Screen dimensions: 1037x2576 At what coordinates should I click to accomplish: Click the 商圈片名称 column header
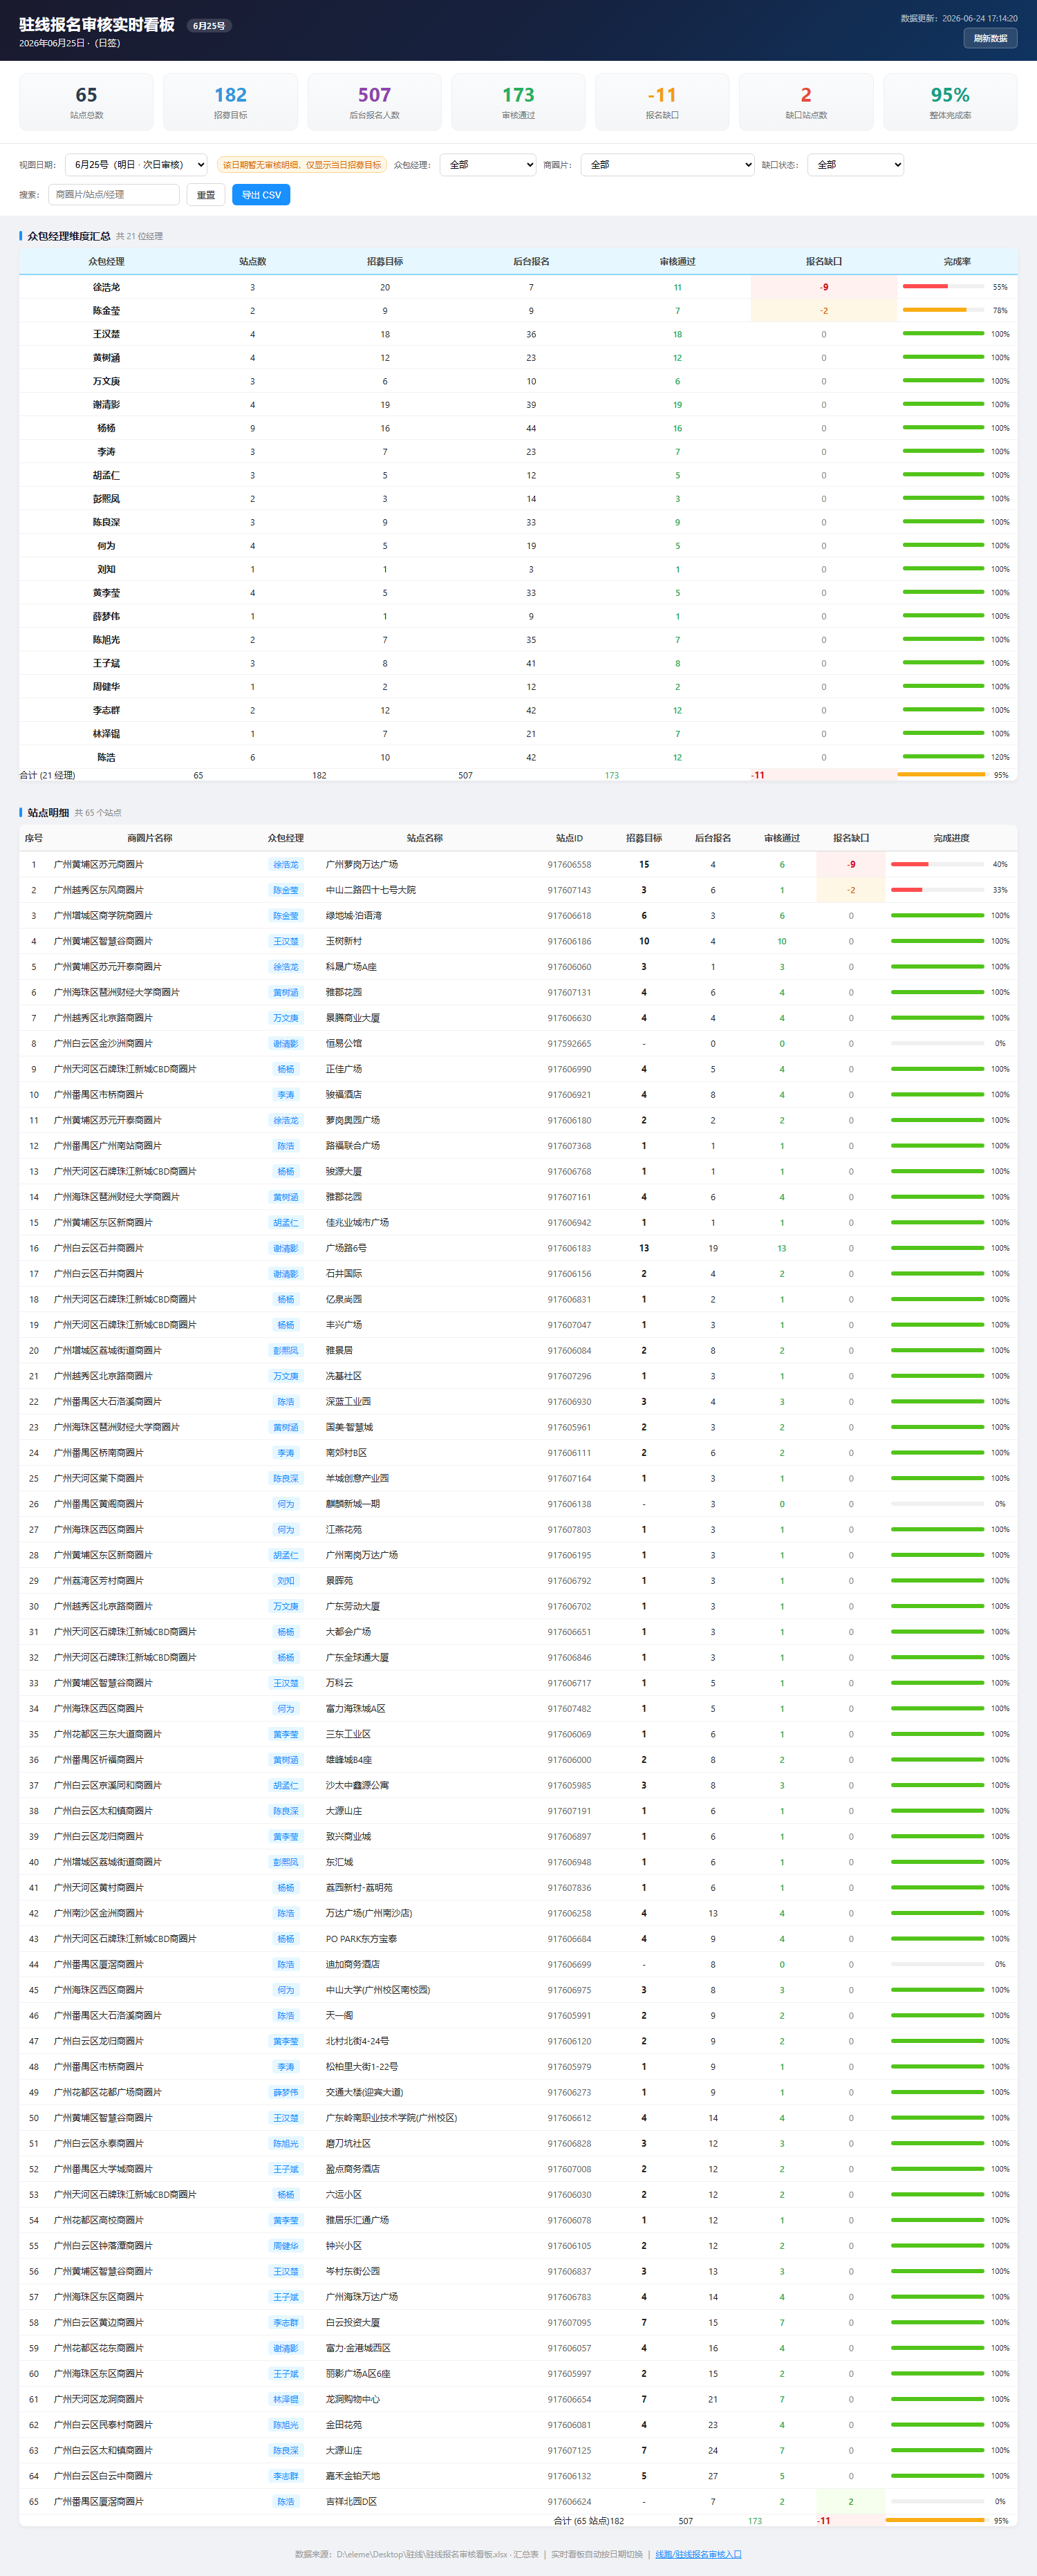[x=150, y=838]
